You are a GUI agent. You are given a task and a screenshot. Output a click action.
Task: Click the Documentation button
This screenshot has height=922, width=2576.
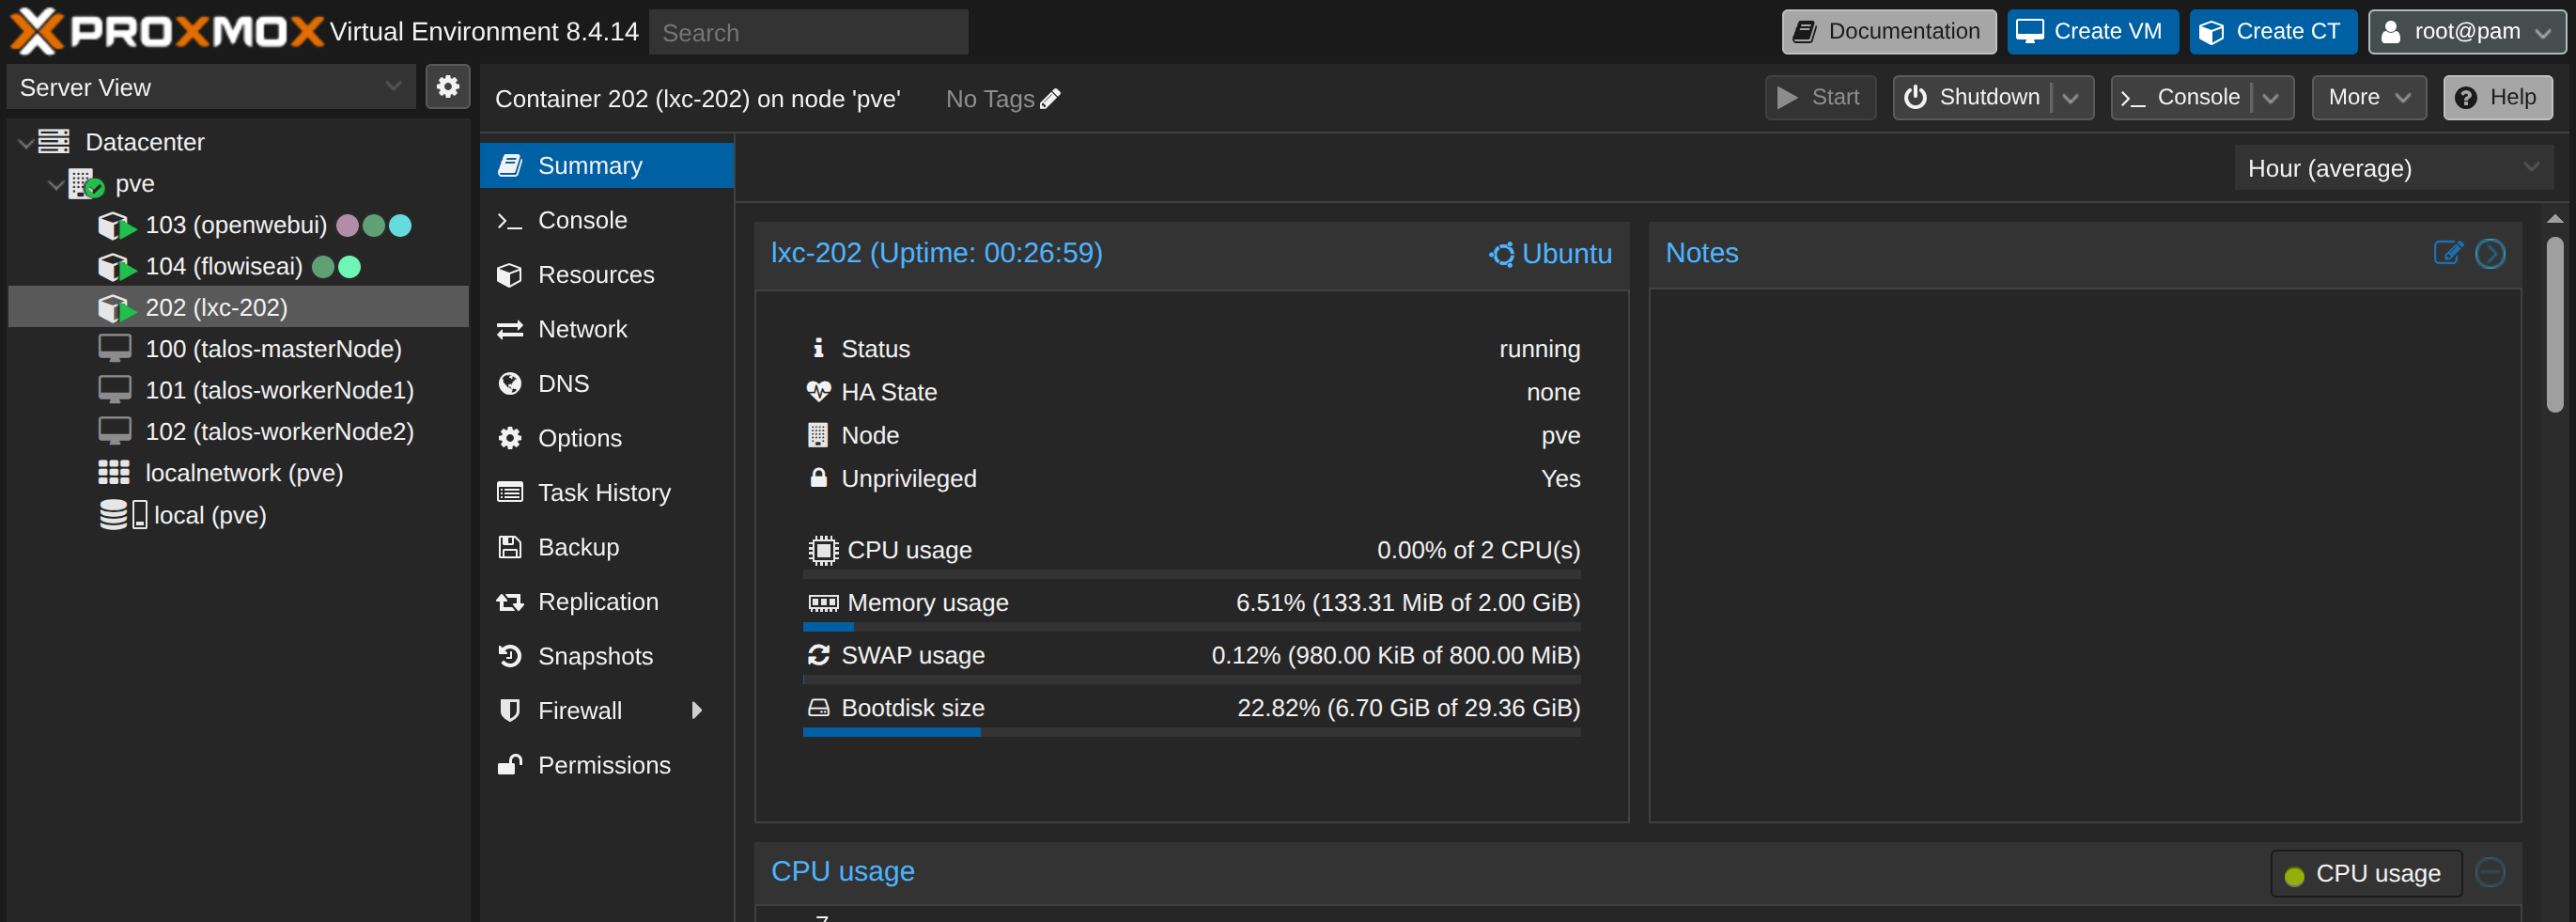point(1888,32)
